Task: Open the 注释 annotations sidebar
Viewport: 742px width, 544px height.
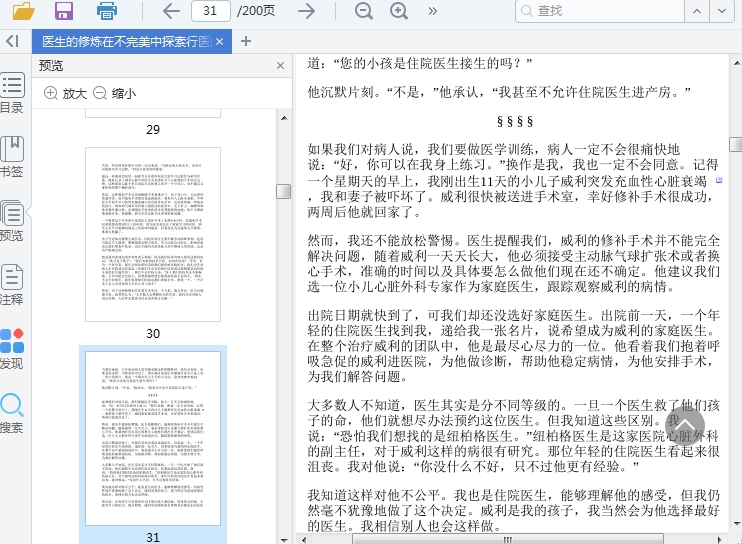Action: coord(12,285)
